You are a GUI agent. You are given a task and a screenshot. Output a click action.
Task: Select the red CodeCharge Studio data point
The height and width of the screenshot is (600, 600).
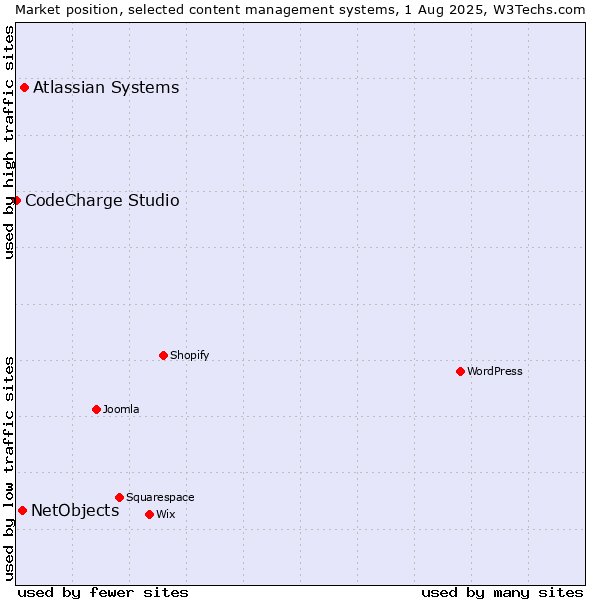[x=16, y=201]
